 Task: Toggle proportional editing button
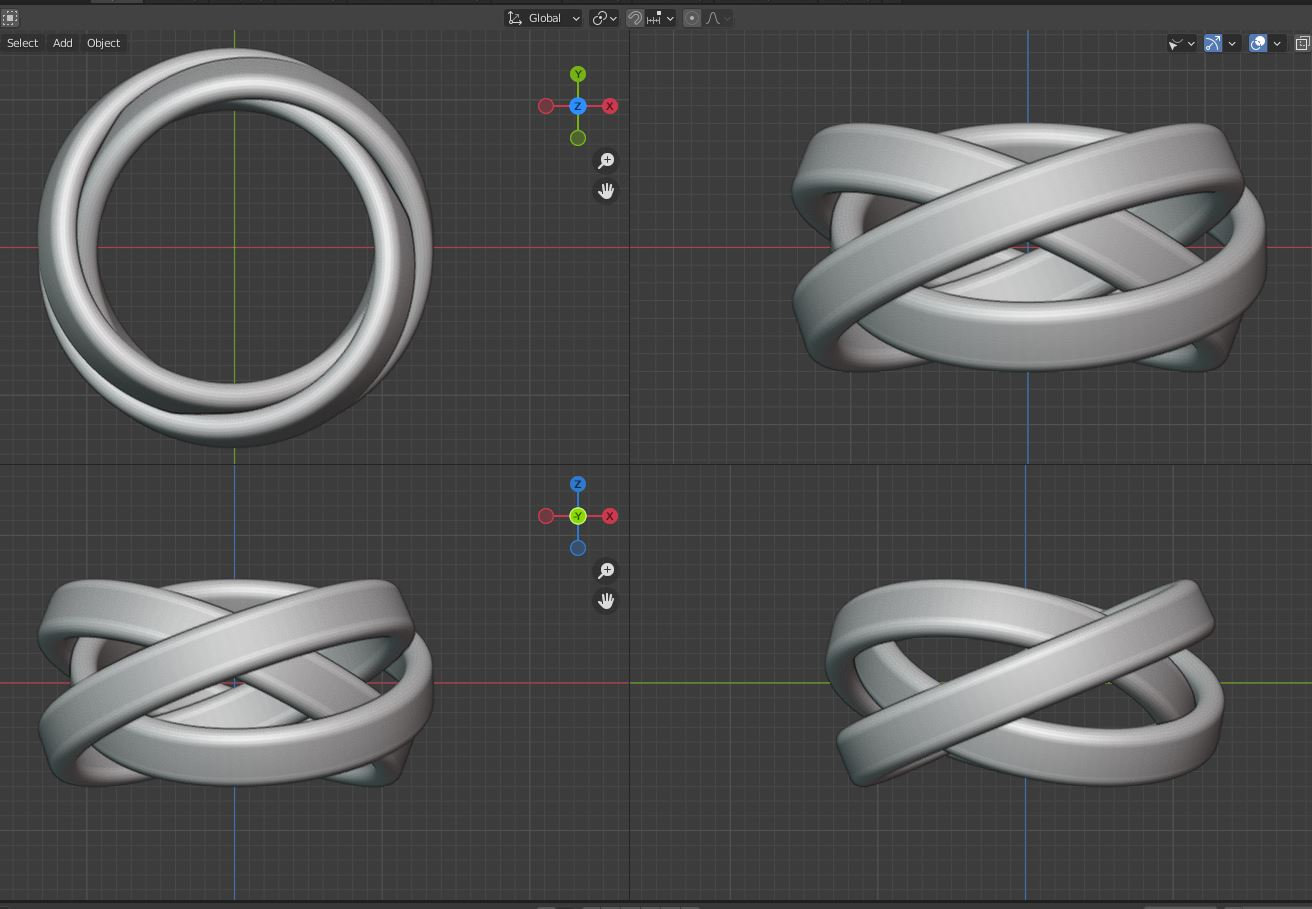pos(692,18)
